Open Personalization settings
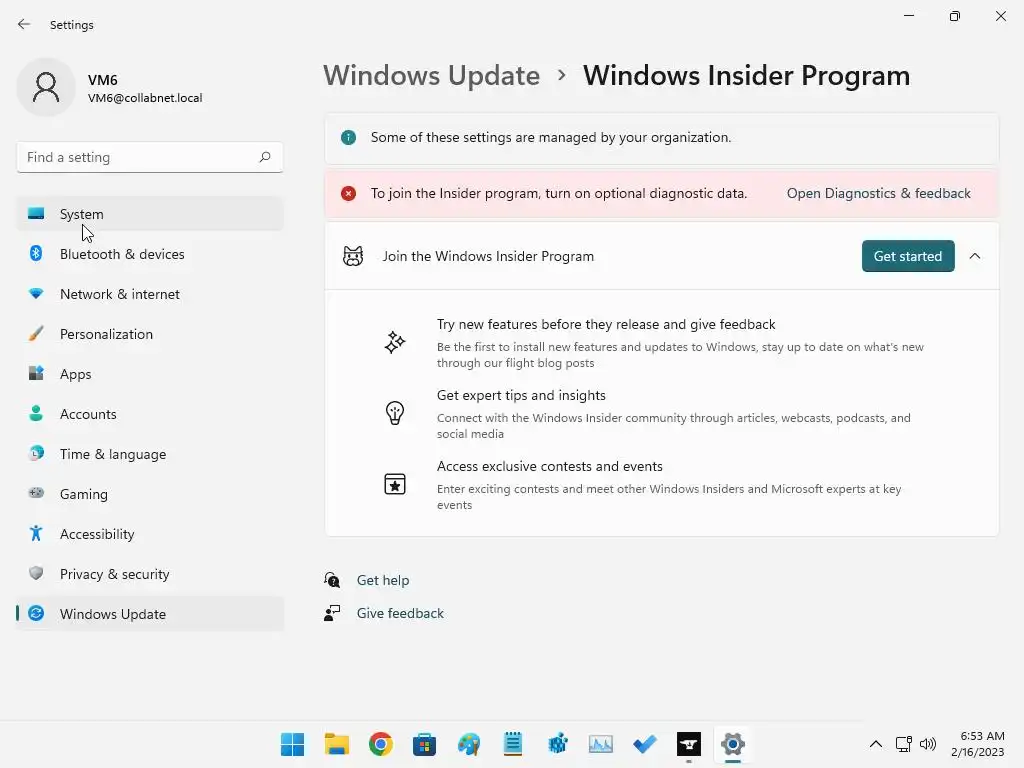The width and height of the screenshot is (1024, 768). tap(150, 334)
